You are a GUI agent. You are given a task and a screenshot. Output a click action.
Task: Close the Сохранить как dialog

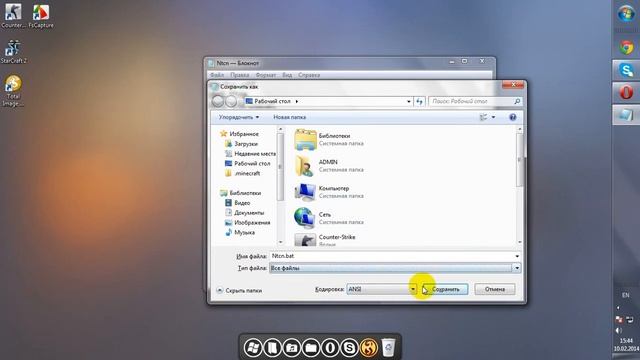point(513,84)
